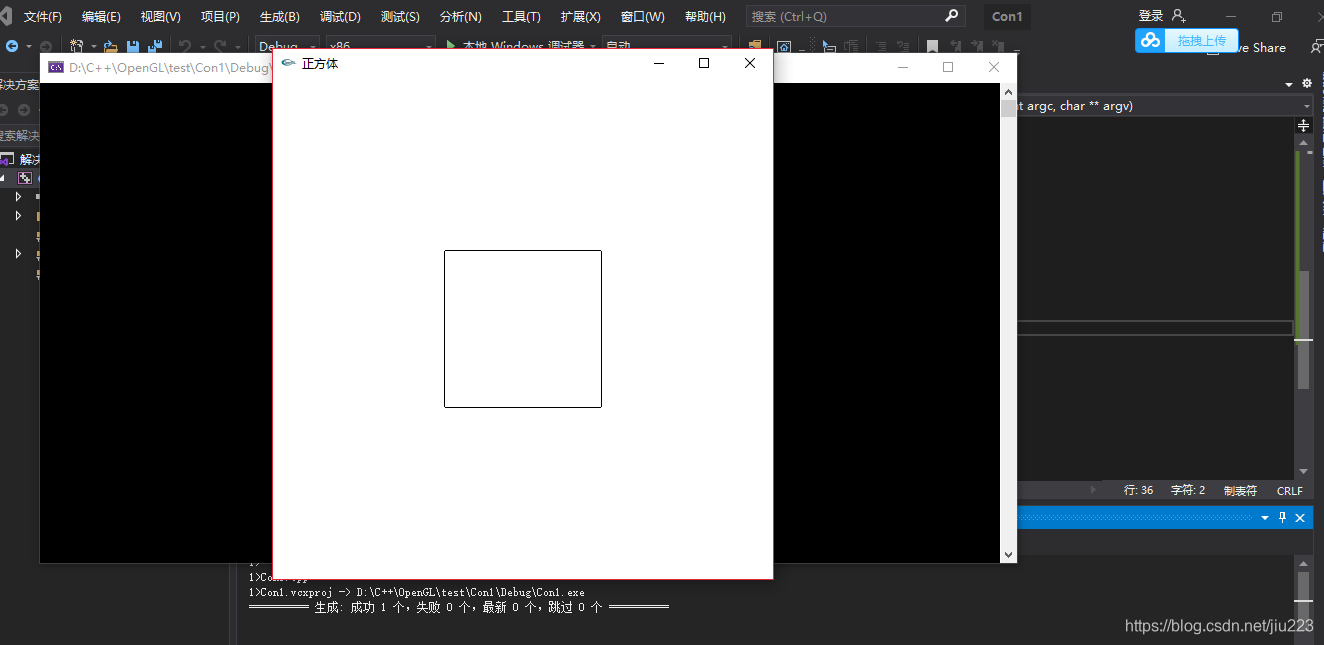Select the Save All icon on toolbar

157,46
